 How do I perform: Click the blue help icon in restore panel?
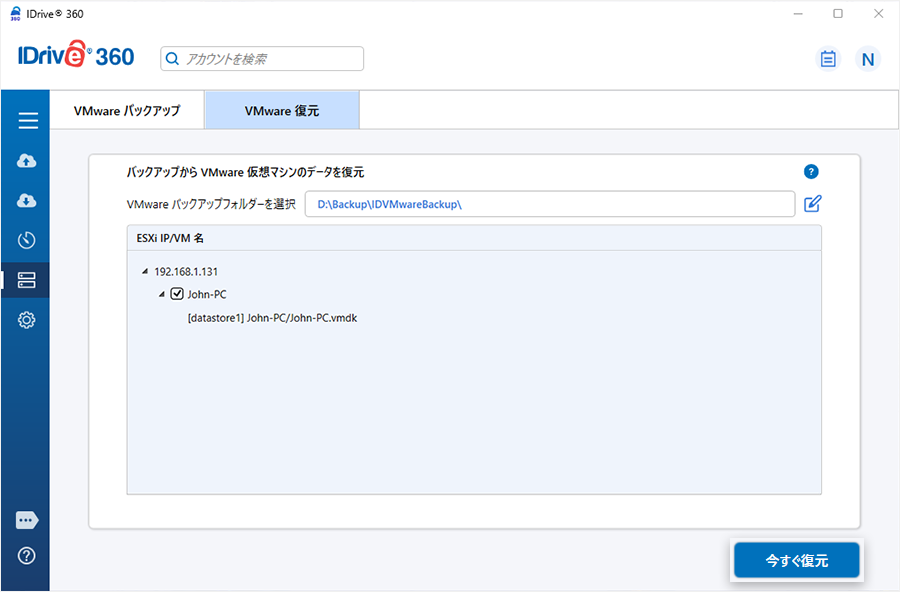click(x=811, y=172)
